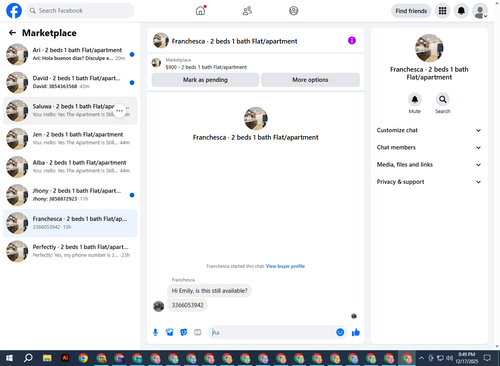
Task: Open the emoji picker in message box
Action: click(340, 332)
